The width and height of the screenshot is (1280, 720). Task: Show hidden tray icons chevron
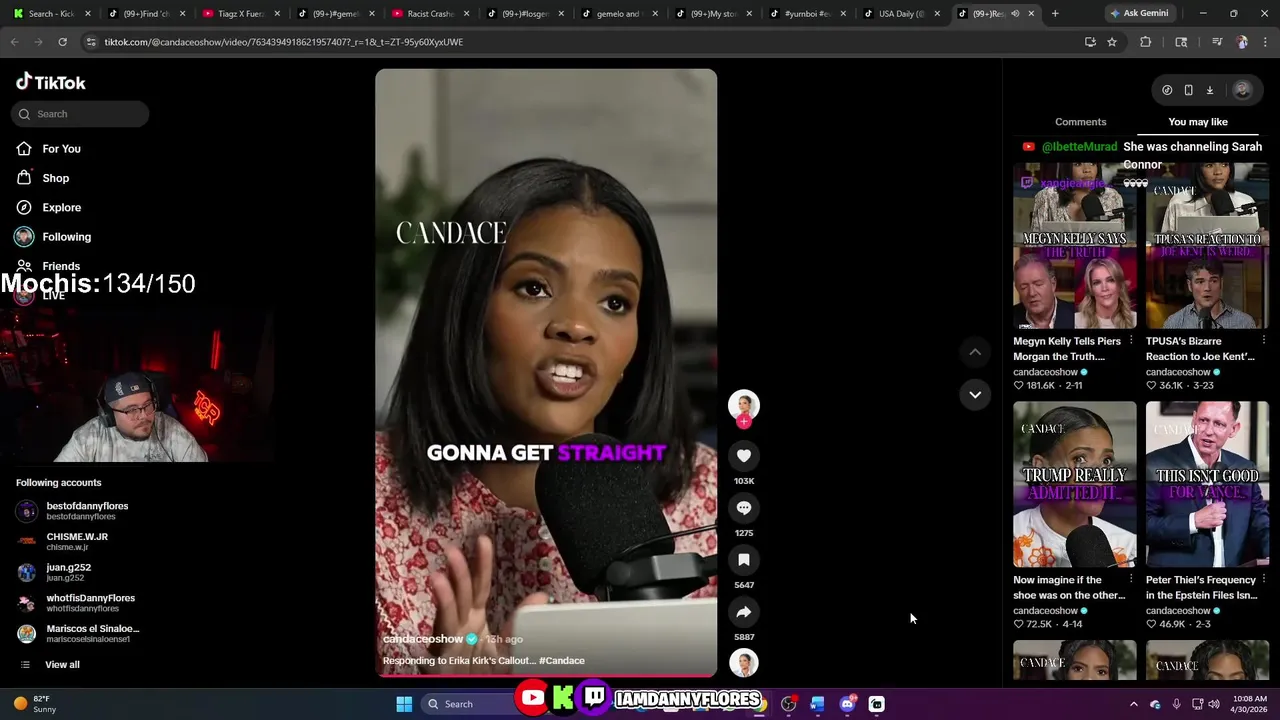(x=1133, y=704)
